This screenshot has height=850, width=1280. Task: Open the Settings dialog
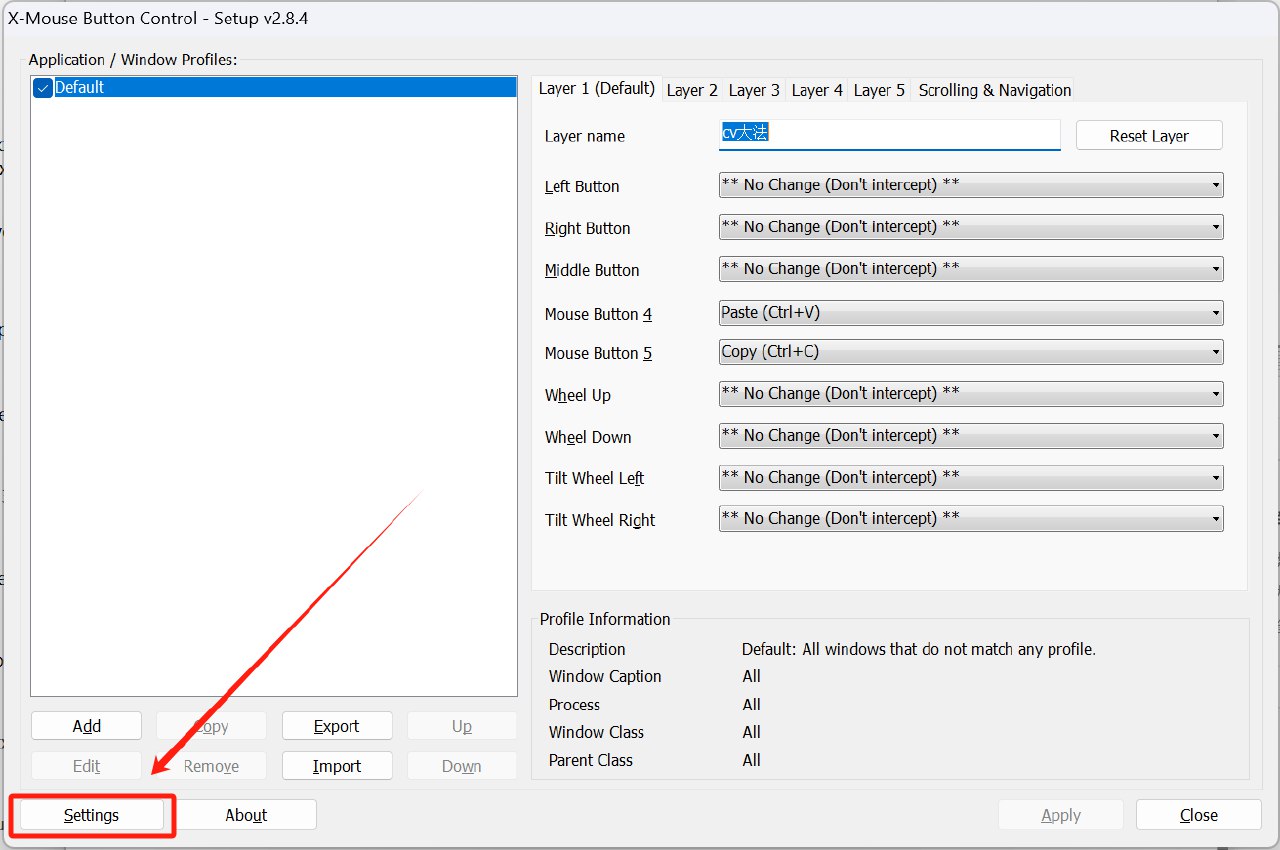point(91,815)
